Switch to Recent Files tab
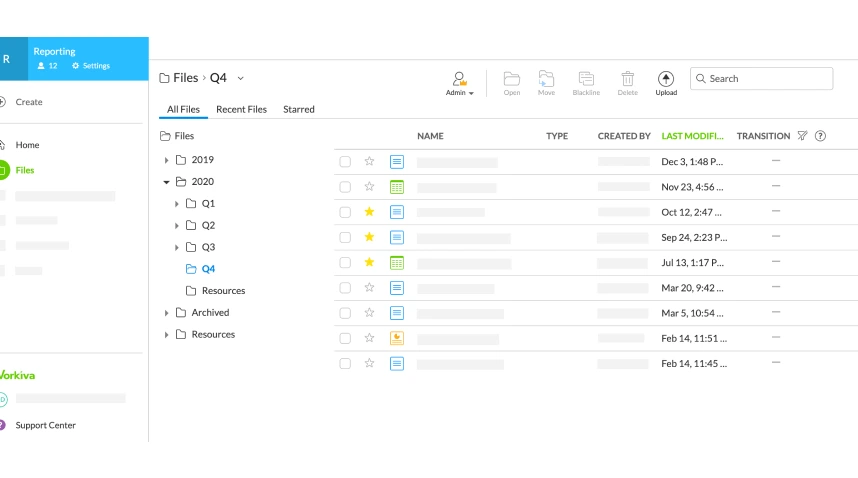 (241, 109)
